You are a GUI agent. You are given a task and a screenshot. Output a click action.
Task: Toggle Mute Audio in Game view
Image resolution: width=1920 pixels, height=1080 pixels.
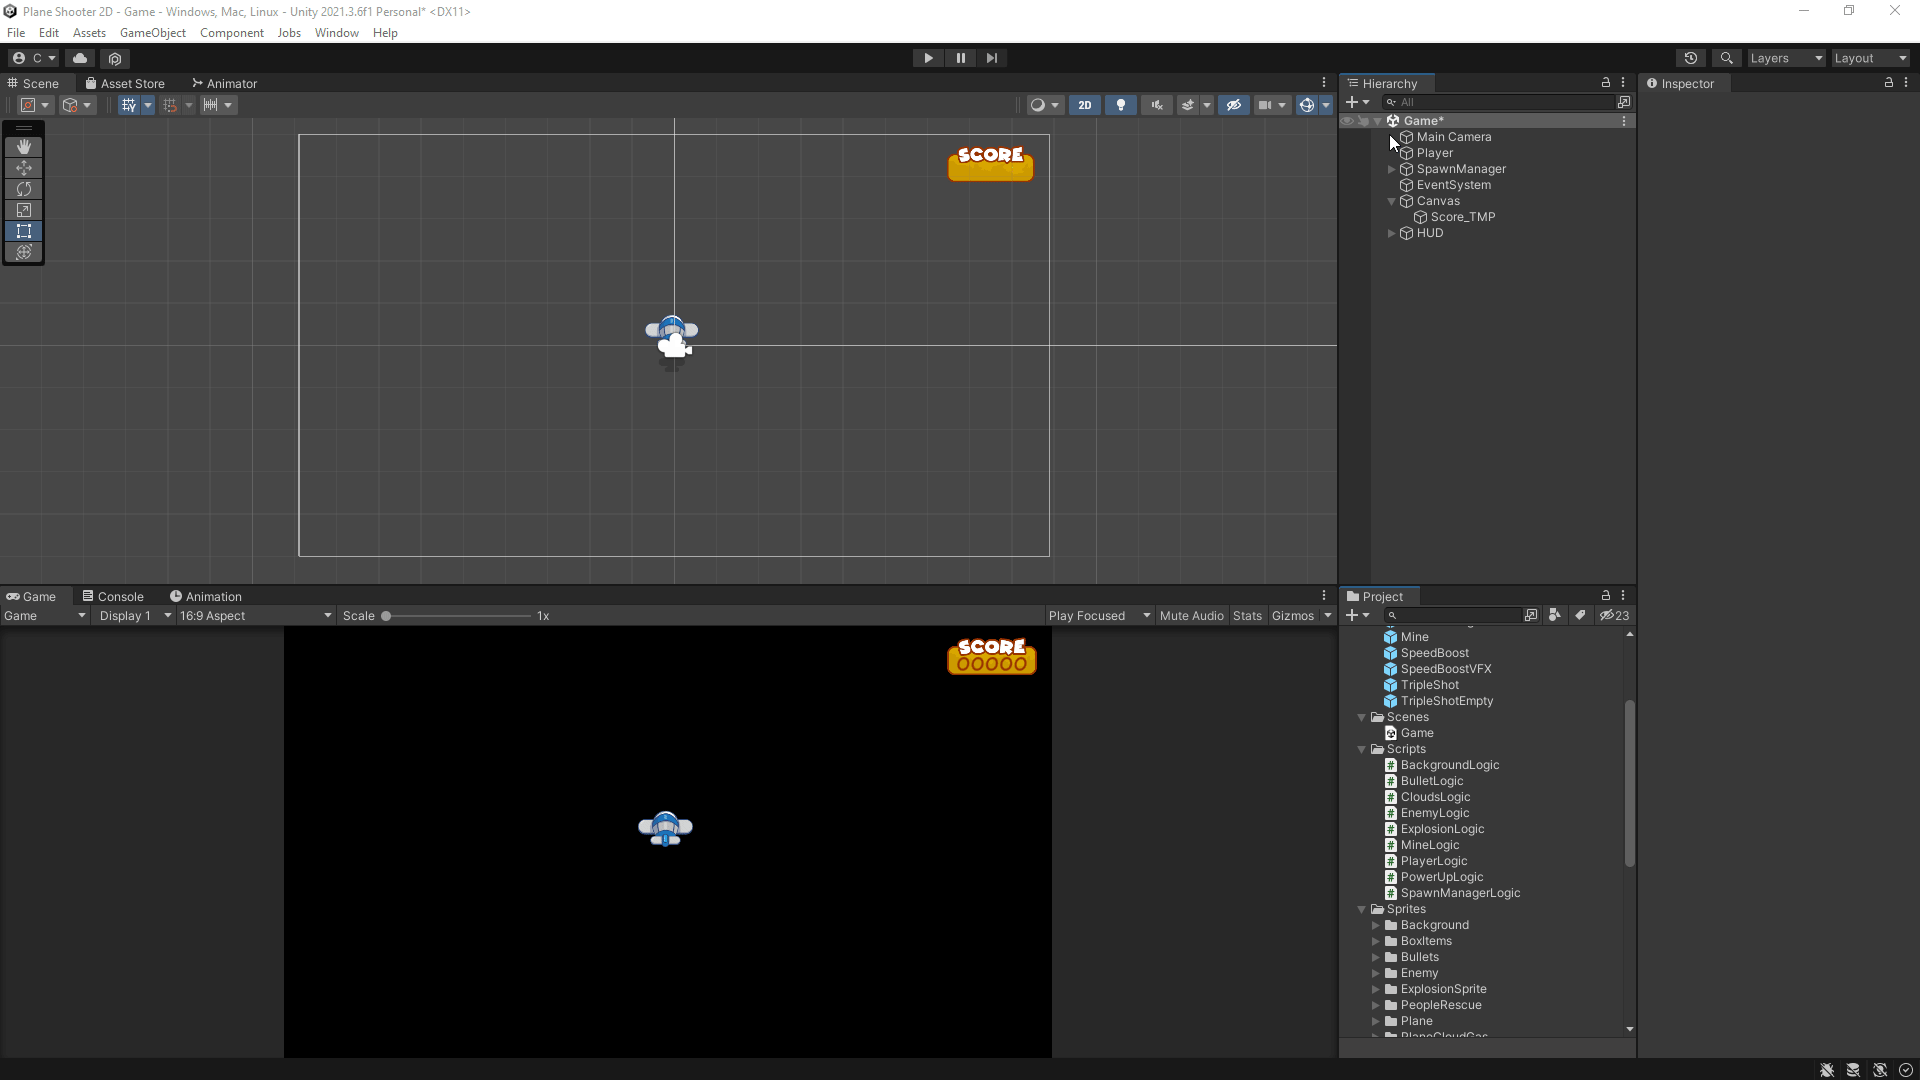[1191, 616]
